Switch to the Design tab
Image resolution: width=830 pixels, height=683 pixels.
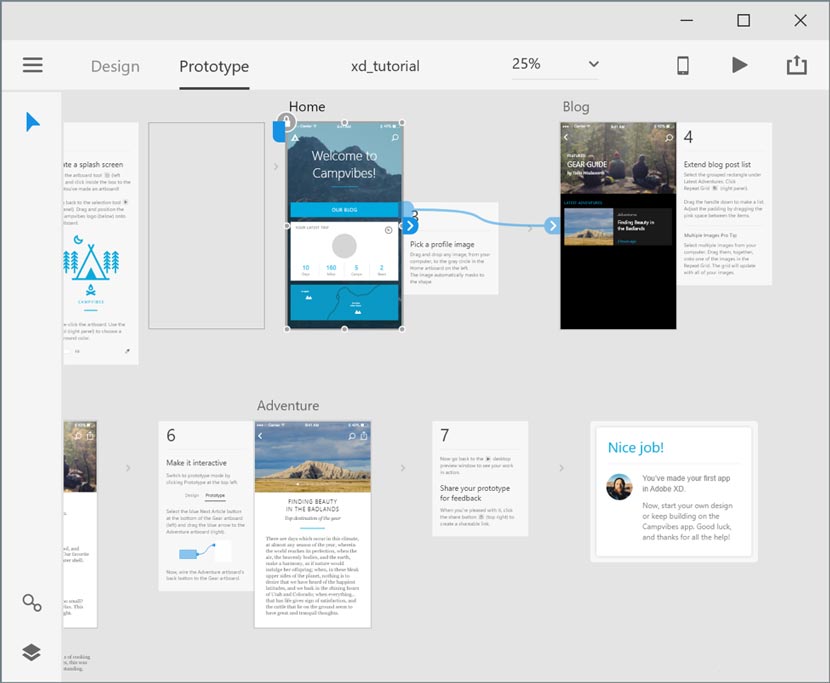pos(115,66)
